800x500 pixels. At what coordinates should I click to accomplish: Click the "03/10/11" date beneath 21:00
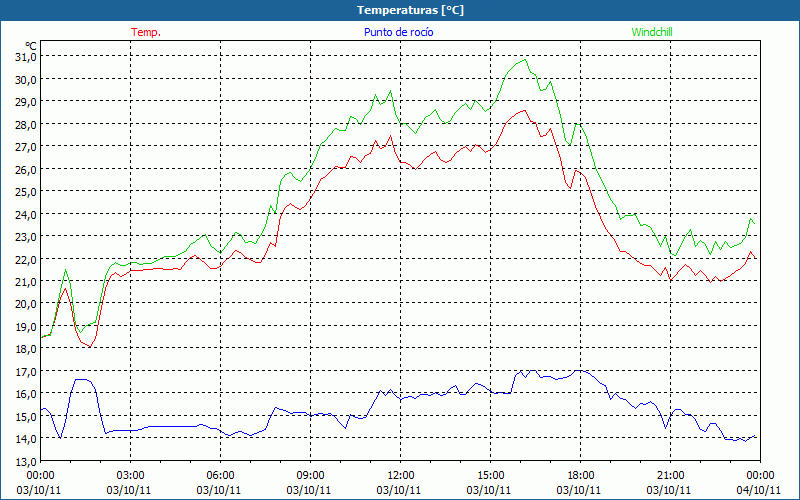click(669, 490)
